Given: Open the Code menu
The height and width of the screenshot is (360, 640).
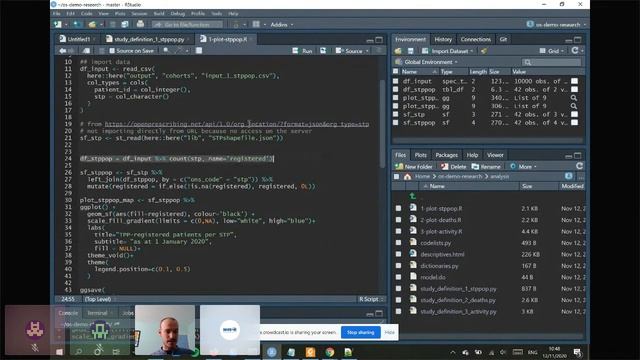Looking at the screenshot, I should pos(87,13).
